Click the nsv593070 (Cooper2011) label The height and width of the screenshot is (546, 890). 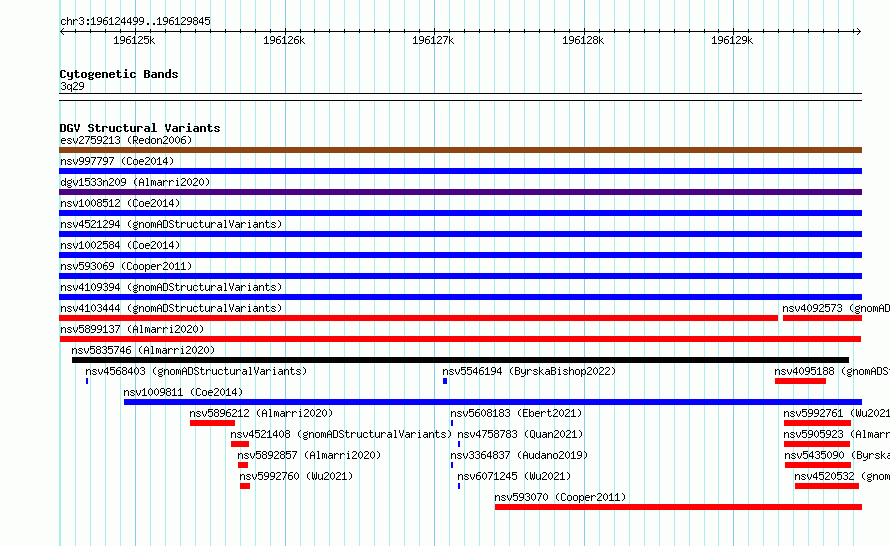tap(560, 497)
